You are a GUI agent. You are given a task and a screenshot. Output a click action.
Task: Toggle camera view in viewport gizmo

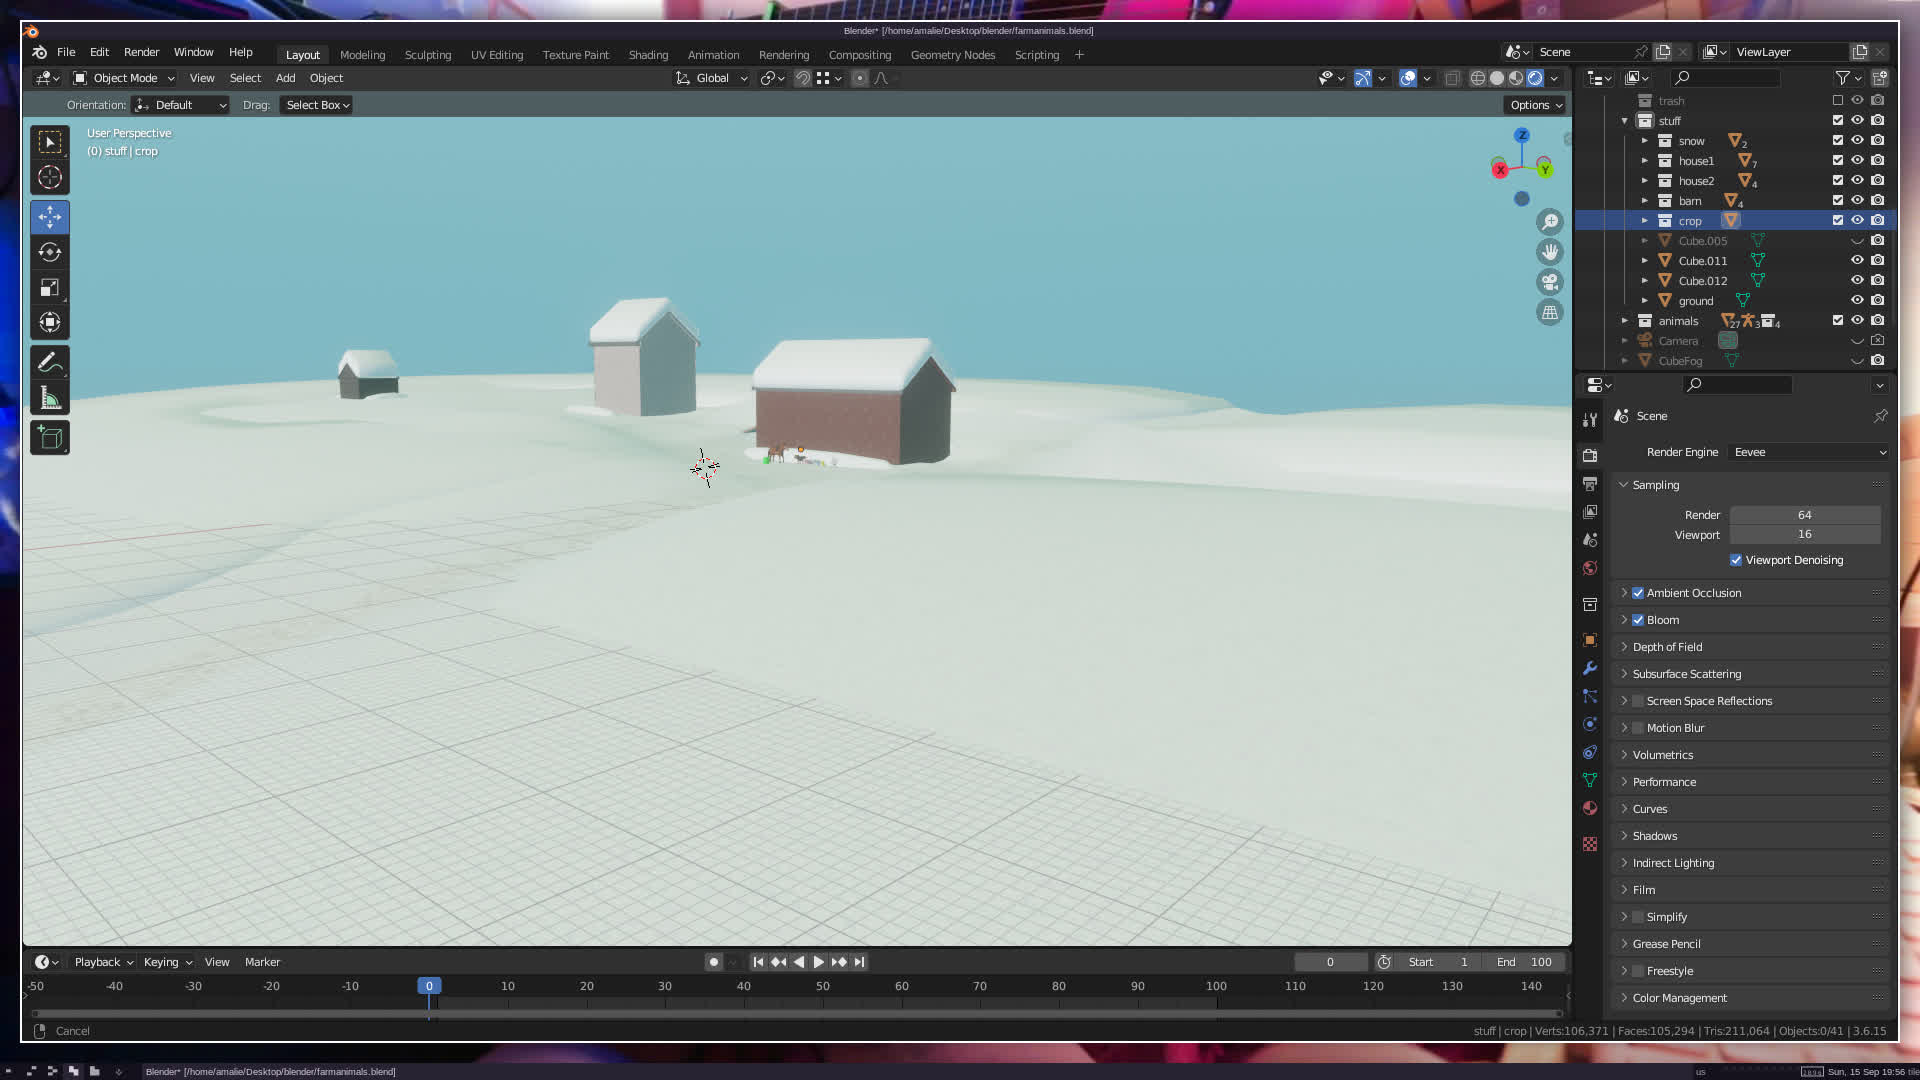point(1550,282)
